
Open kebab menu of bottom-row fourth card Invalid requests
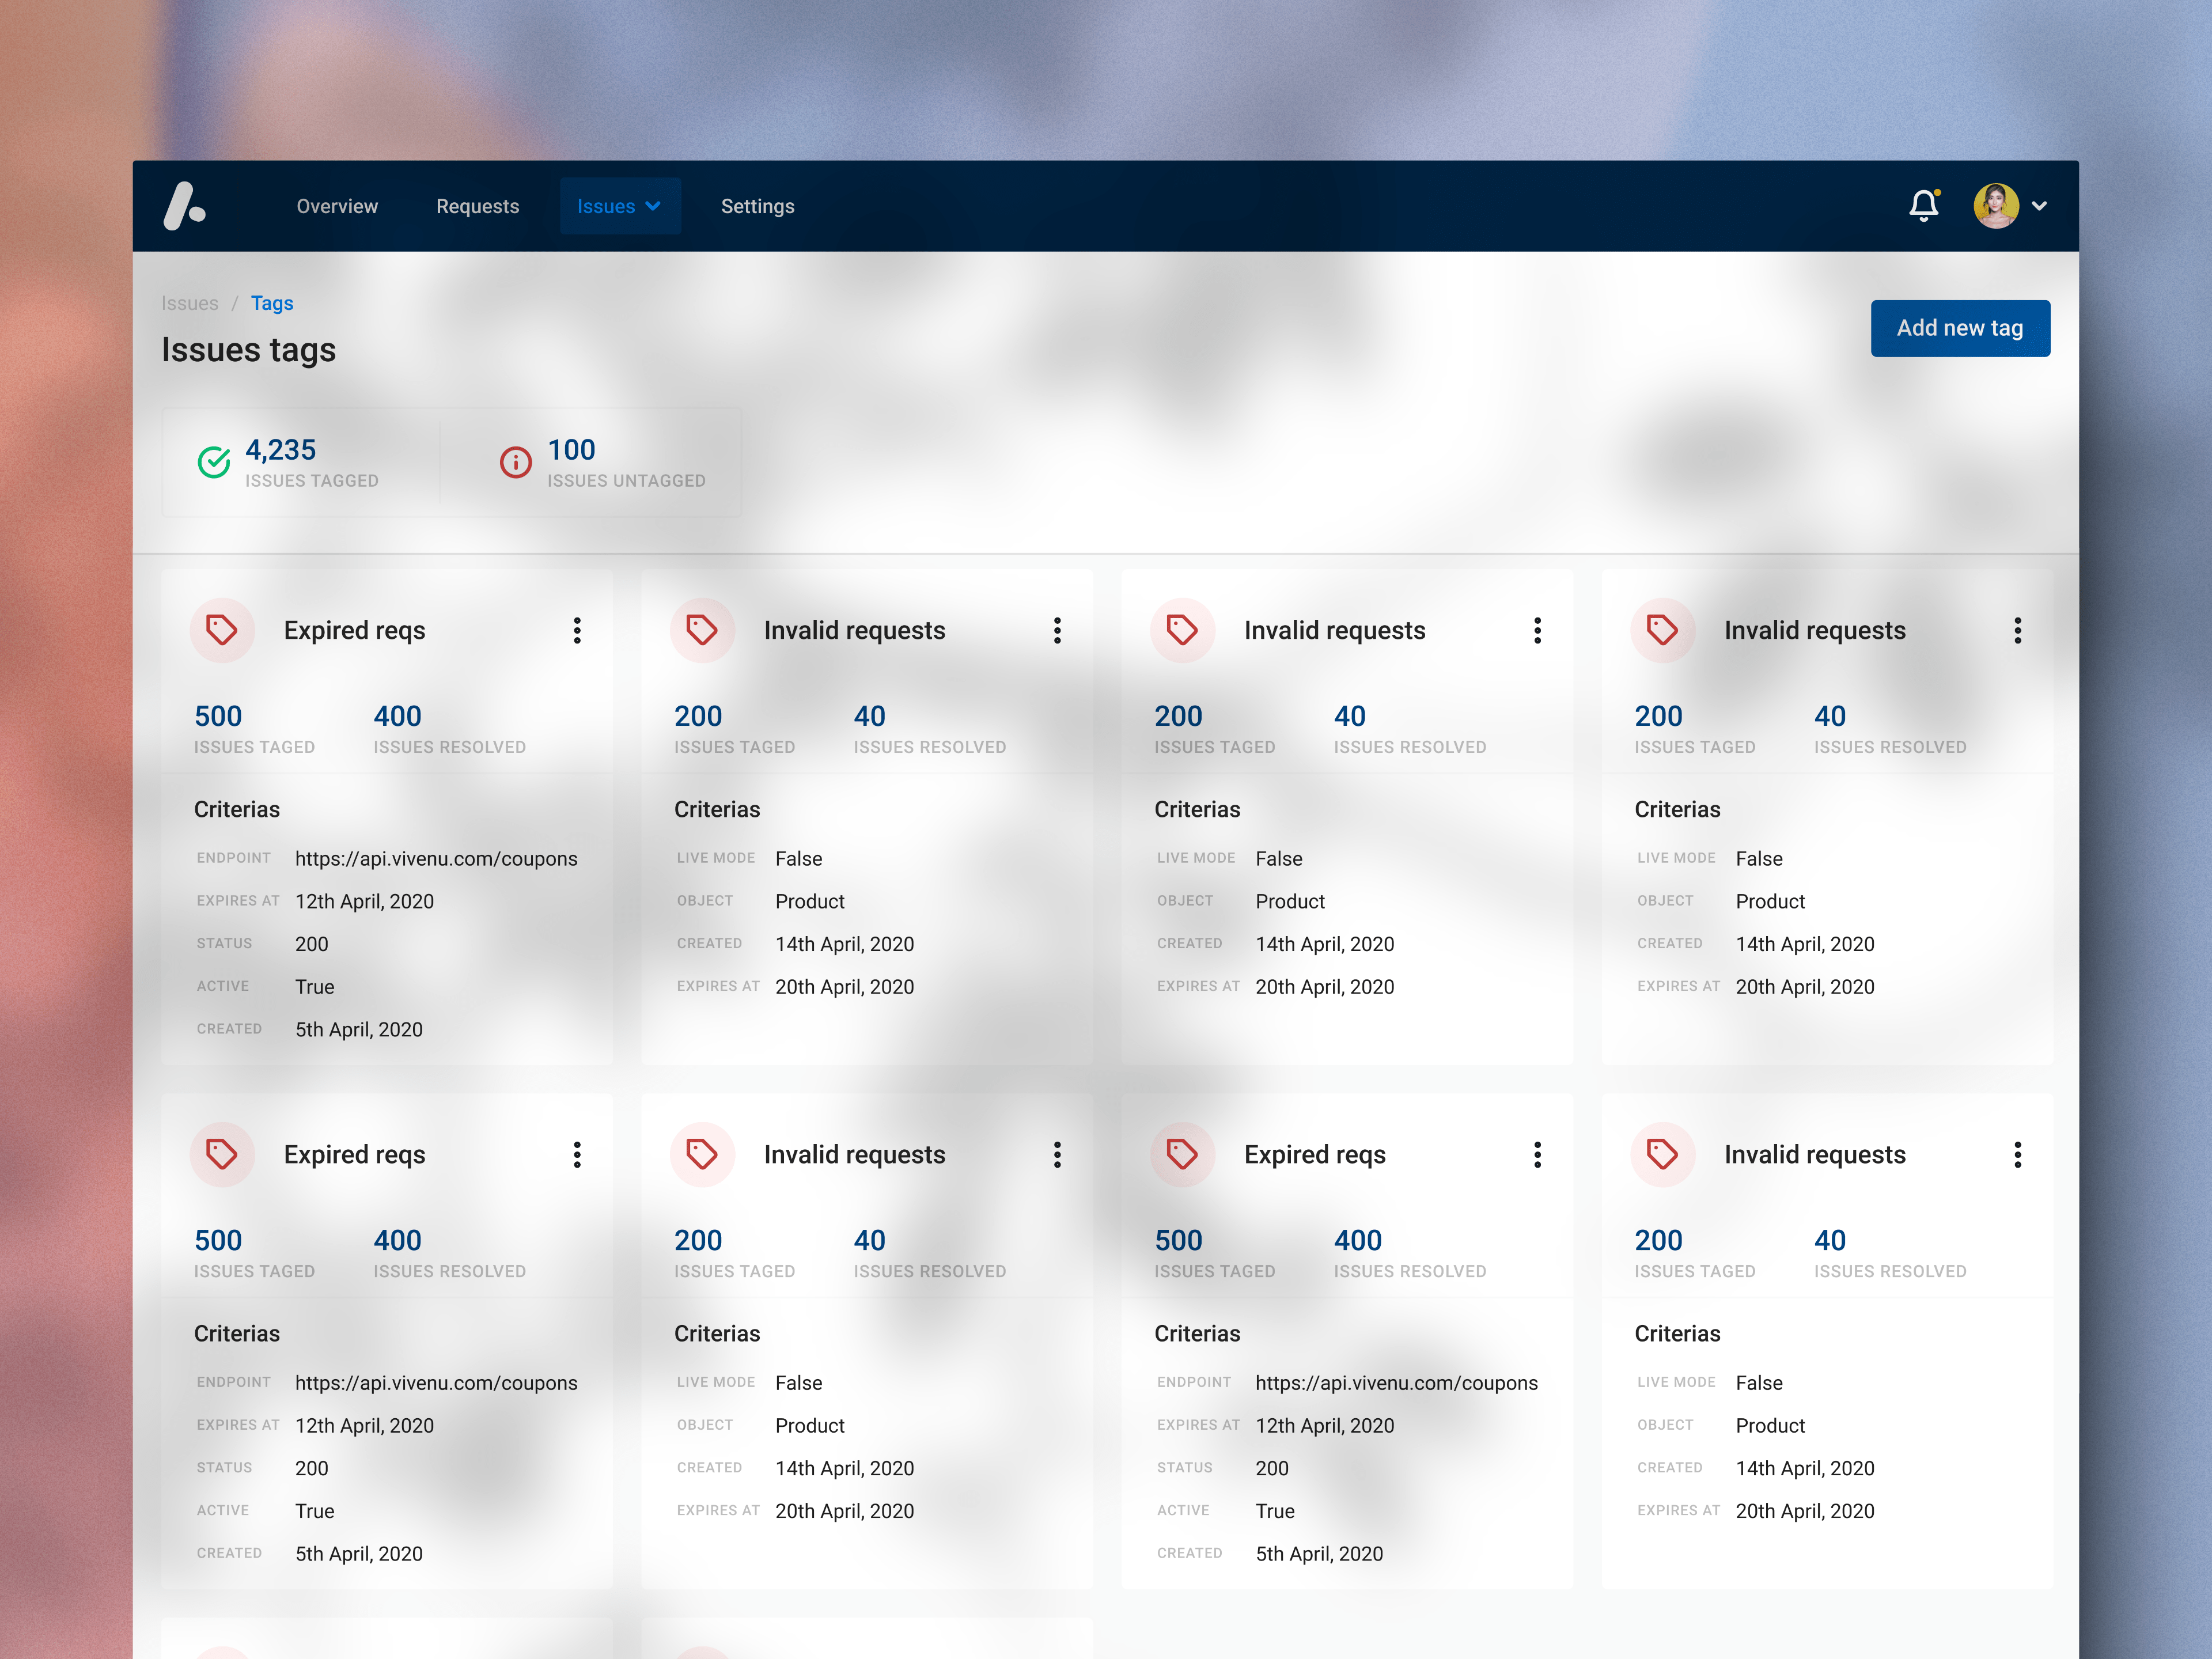point(2017,1154)
